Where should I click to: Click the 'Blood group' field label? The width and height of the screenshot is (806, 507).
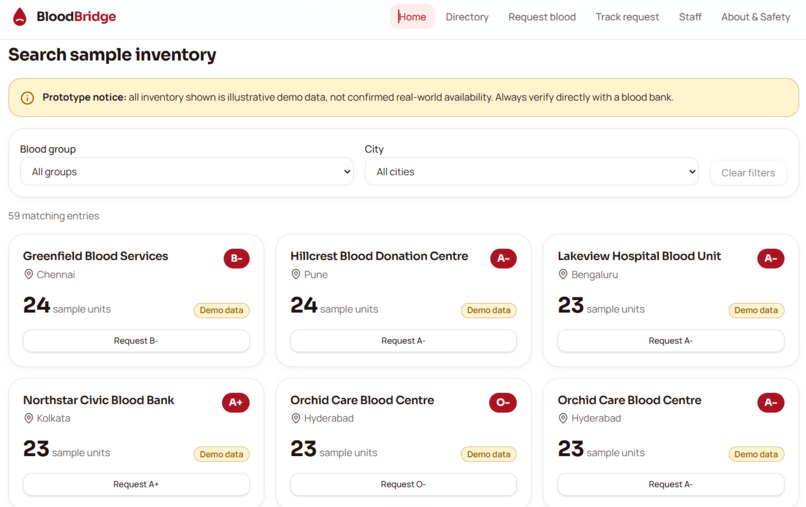[x=48, y=149]
